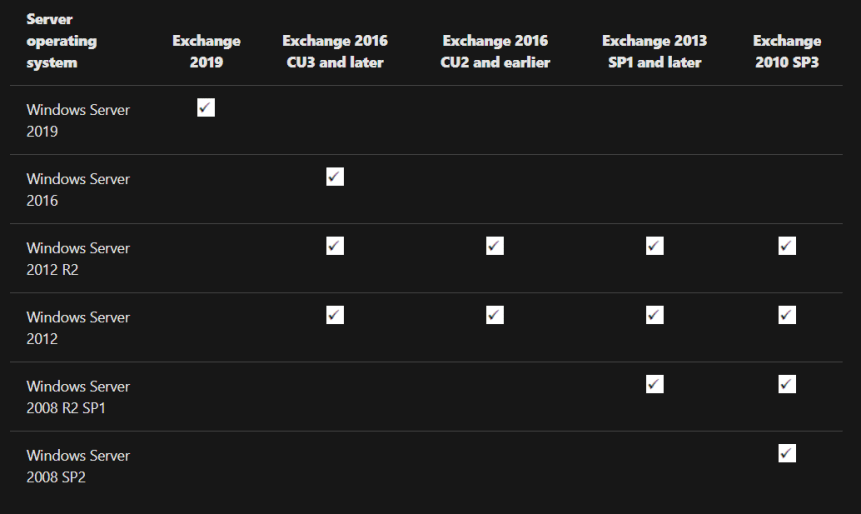
Task: Click Windows Server 2012 R2 Exchange 2016 CU3 checkmark
Action: (x=335, y=246)
